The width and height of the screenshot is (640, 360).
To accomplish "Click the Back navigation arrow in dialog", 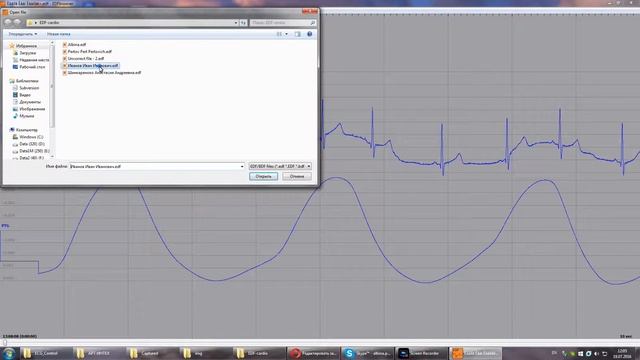I will point(8,22).
